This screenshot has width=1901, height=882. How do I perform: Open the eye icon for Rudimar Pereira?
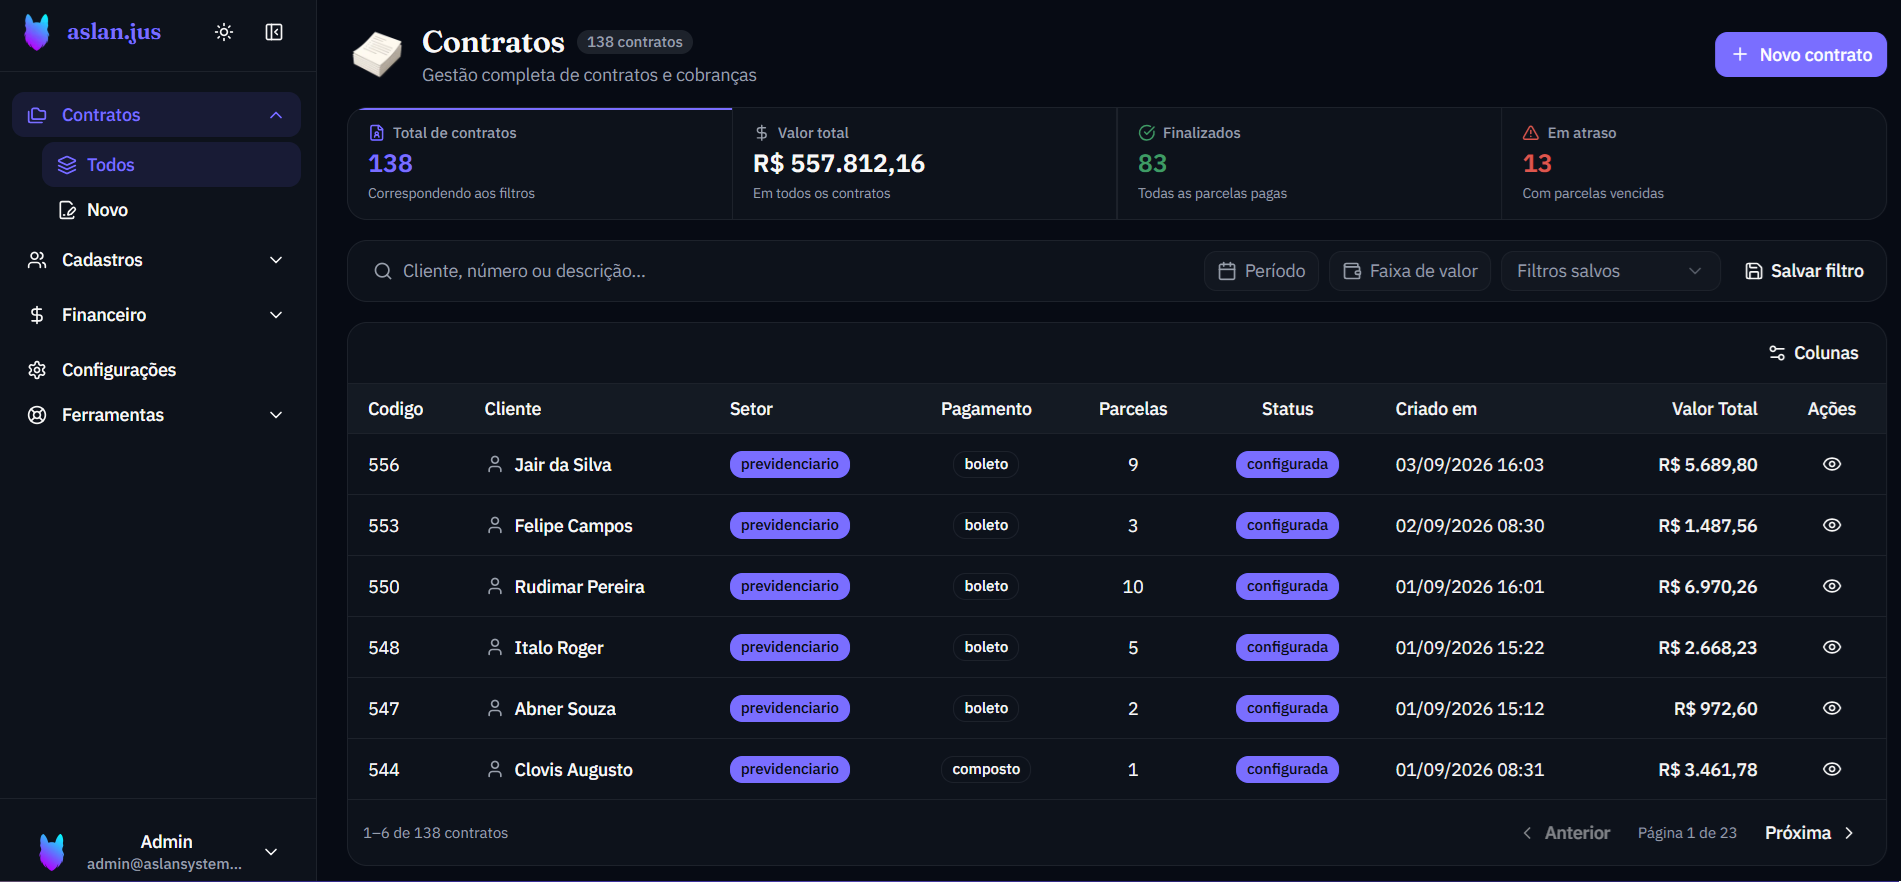pyautogui.click(x=1832, y=586)
